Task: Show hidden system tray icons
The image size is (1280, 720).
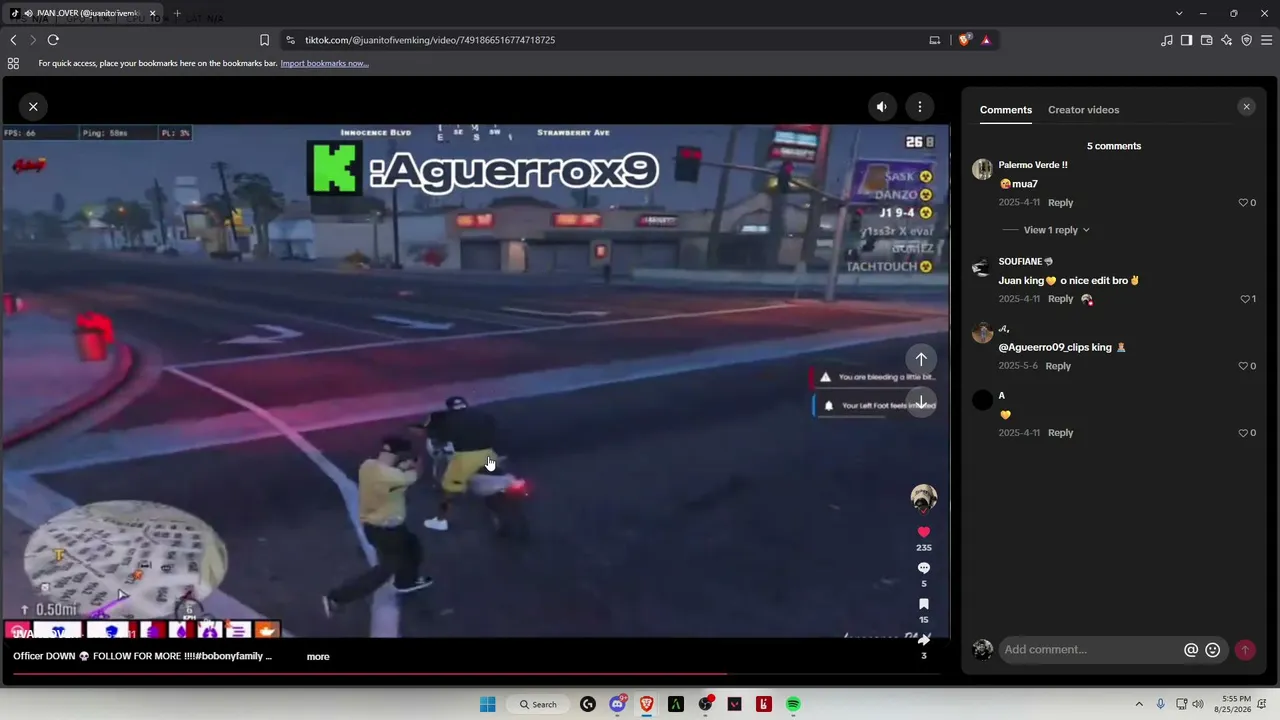Action: point(1139,704)
